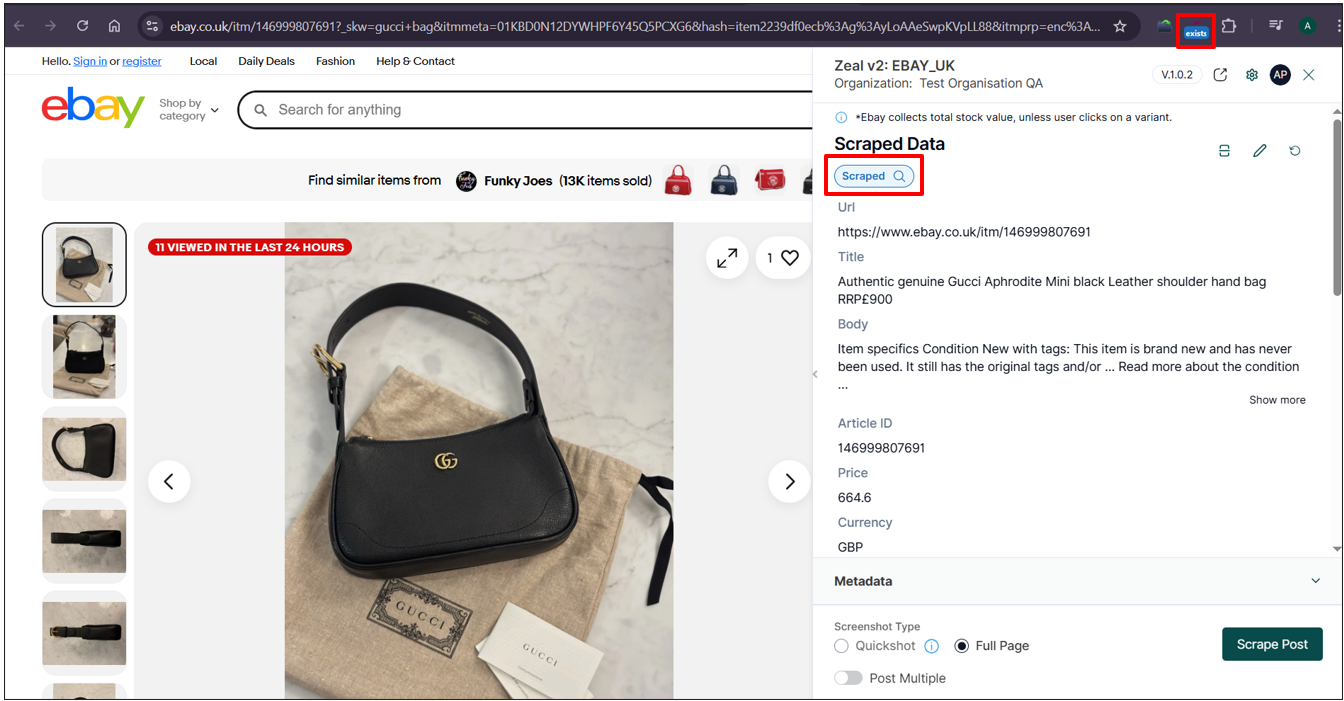The width and height of the screenshot is (1344, 701).
Task: Open the Zeal 'exists' extension icon
Action: click(1196, 30)
